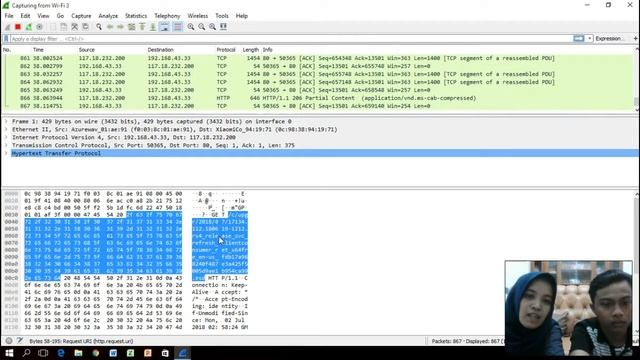Jump to first packet toolbar icon
Image resolution: width=640 pixels, height=360 pixels.
[142, 27]
